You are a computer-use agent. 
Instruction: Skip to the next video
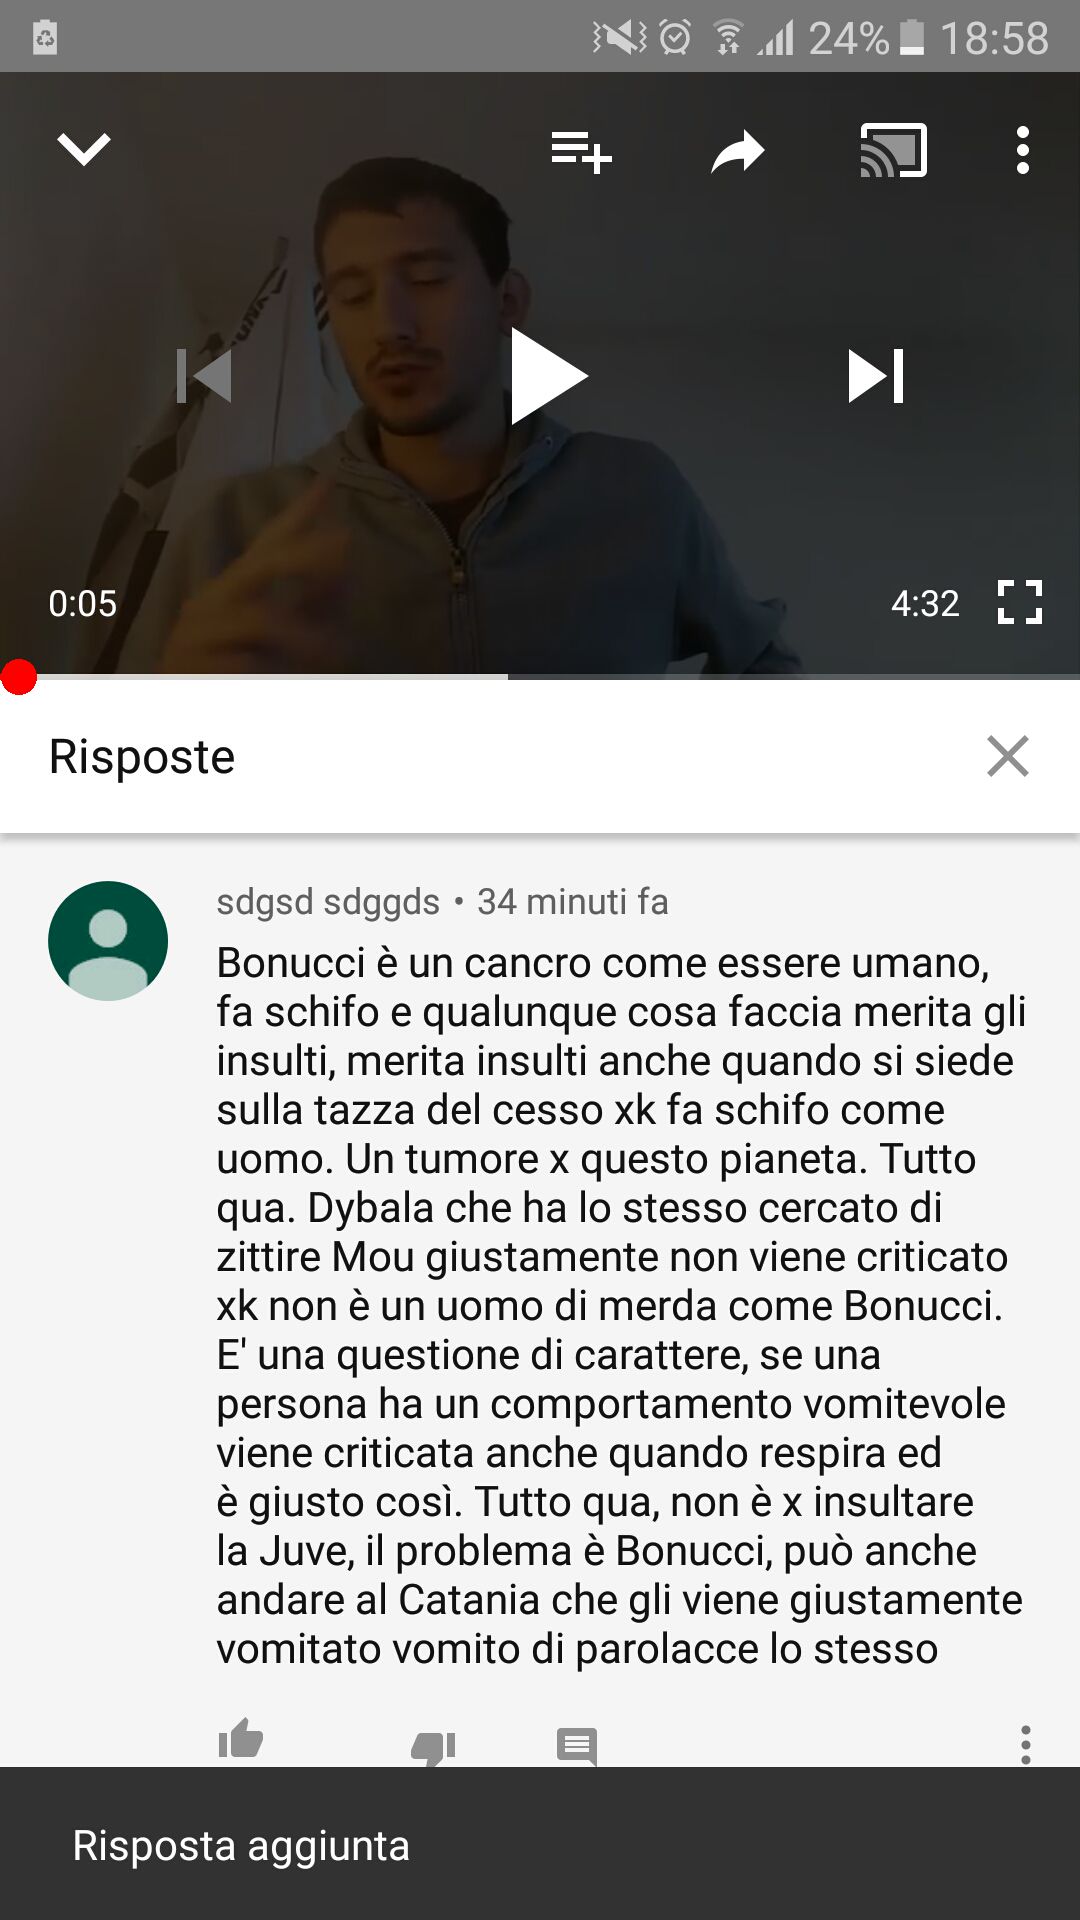click(x=876, y=376)
